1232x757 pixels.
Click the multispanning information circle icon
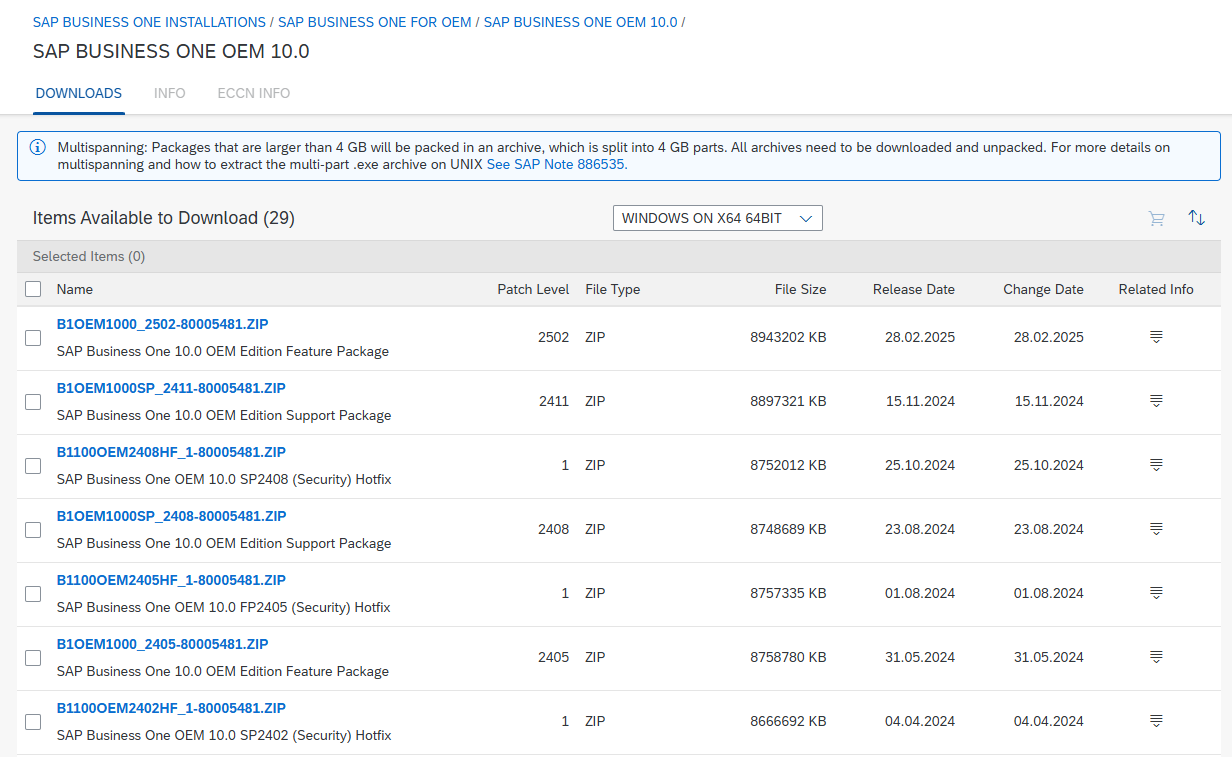[x=38, y=147]
